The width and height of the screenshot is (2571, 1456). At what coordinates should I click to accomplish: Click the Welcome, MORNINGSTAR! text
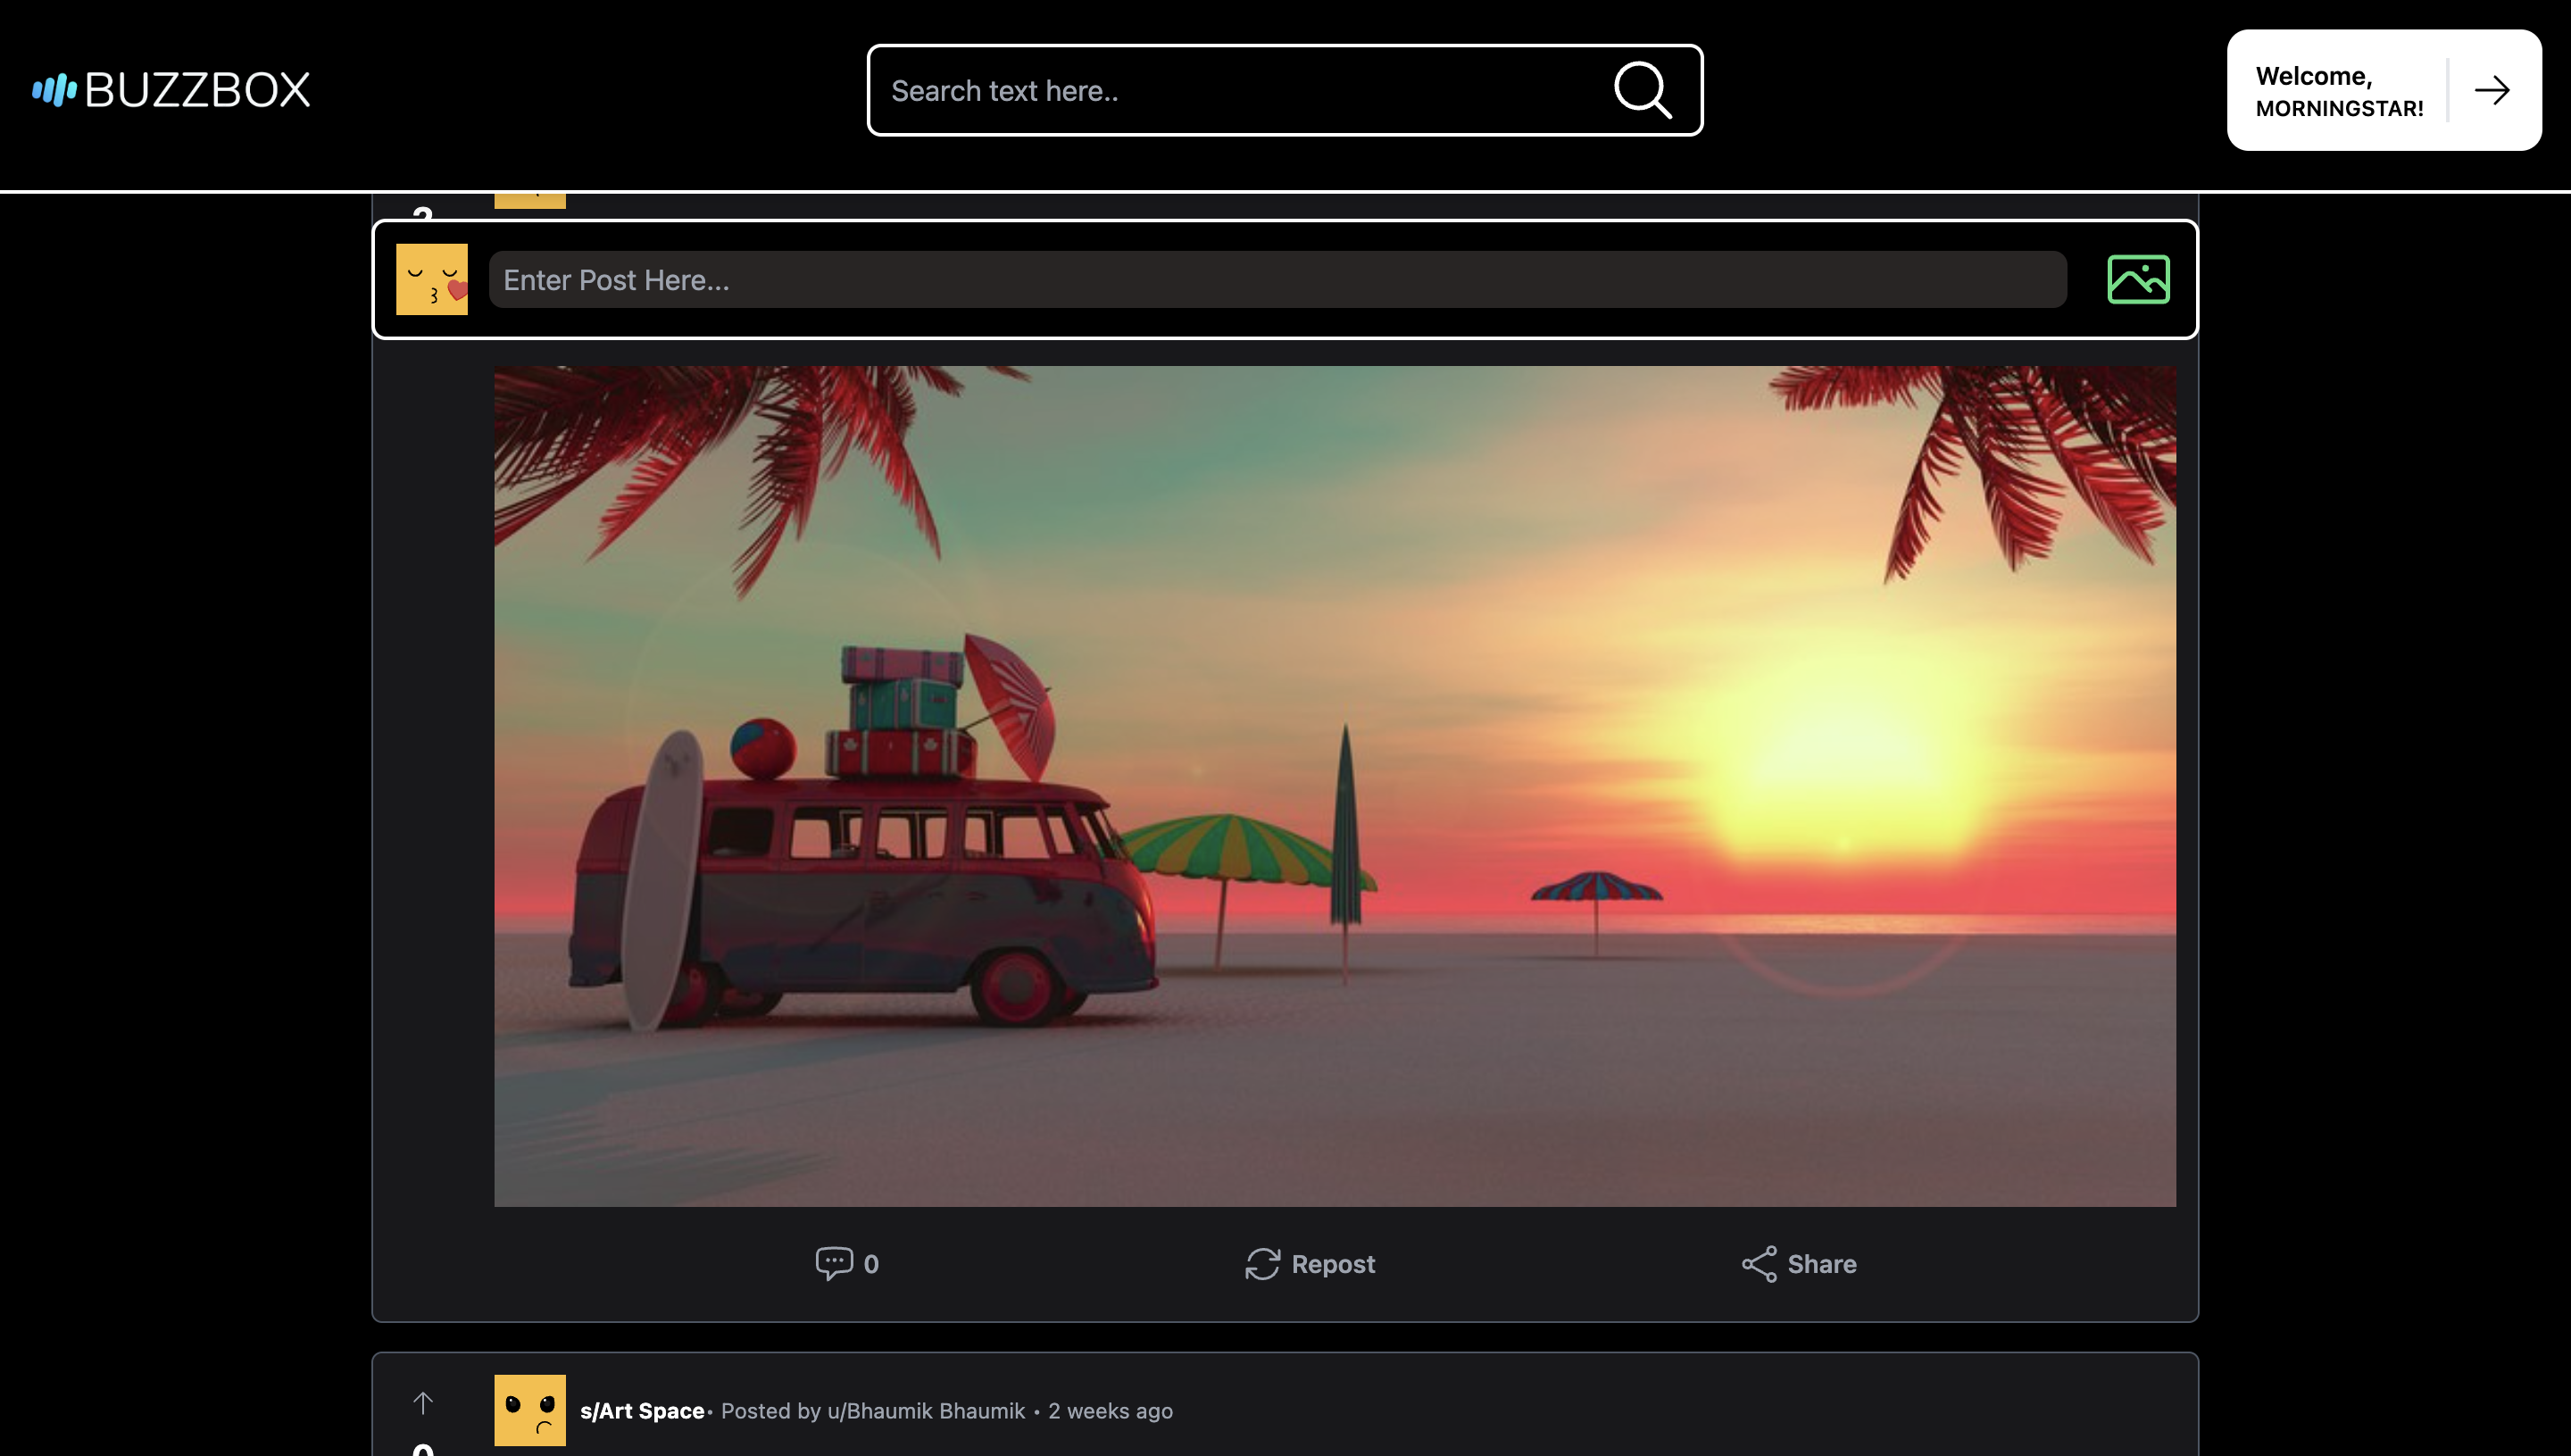[x=2338, y=91]
